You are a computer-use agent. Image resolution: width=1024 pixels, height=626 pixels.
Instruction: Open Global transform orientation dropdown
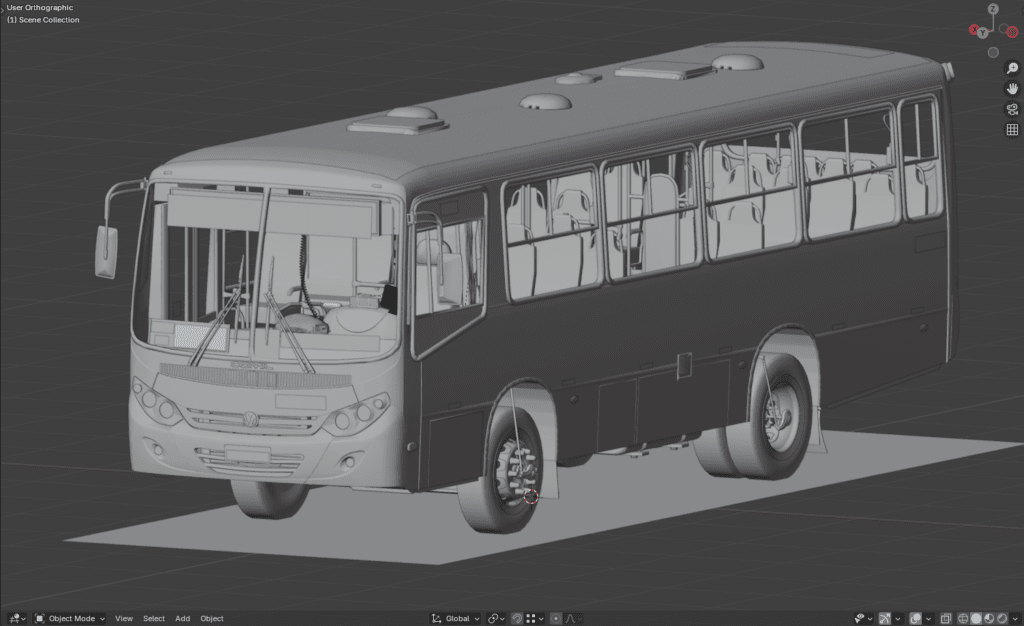click(x=456, y=618)
